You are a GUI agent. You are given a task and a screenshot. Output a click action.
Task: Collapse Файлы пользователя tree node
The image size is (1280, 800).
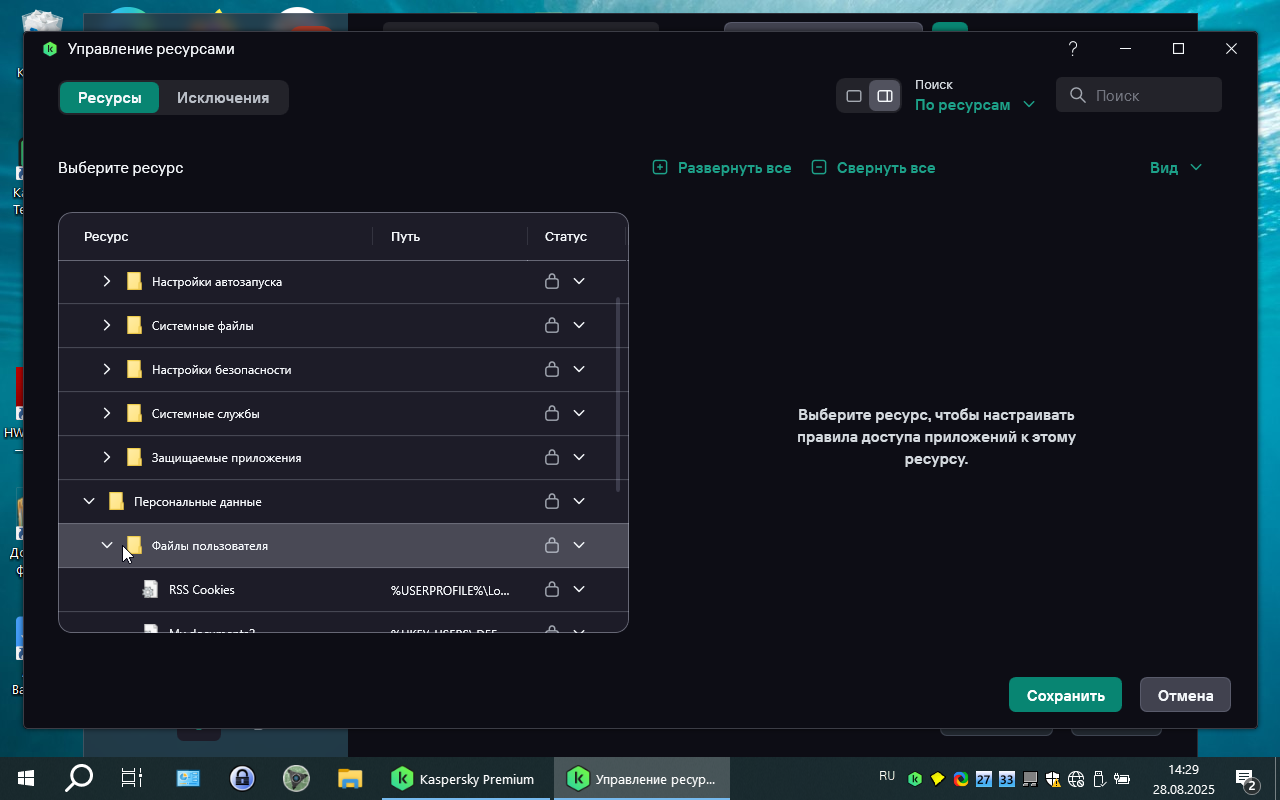[x=107, y=546]
